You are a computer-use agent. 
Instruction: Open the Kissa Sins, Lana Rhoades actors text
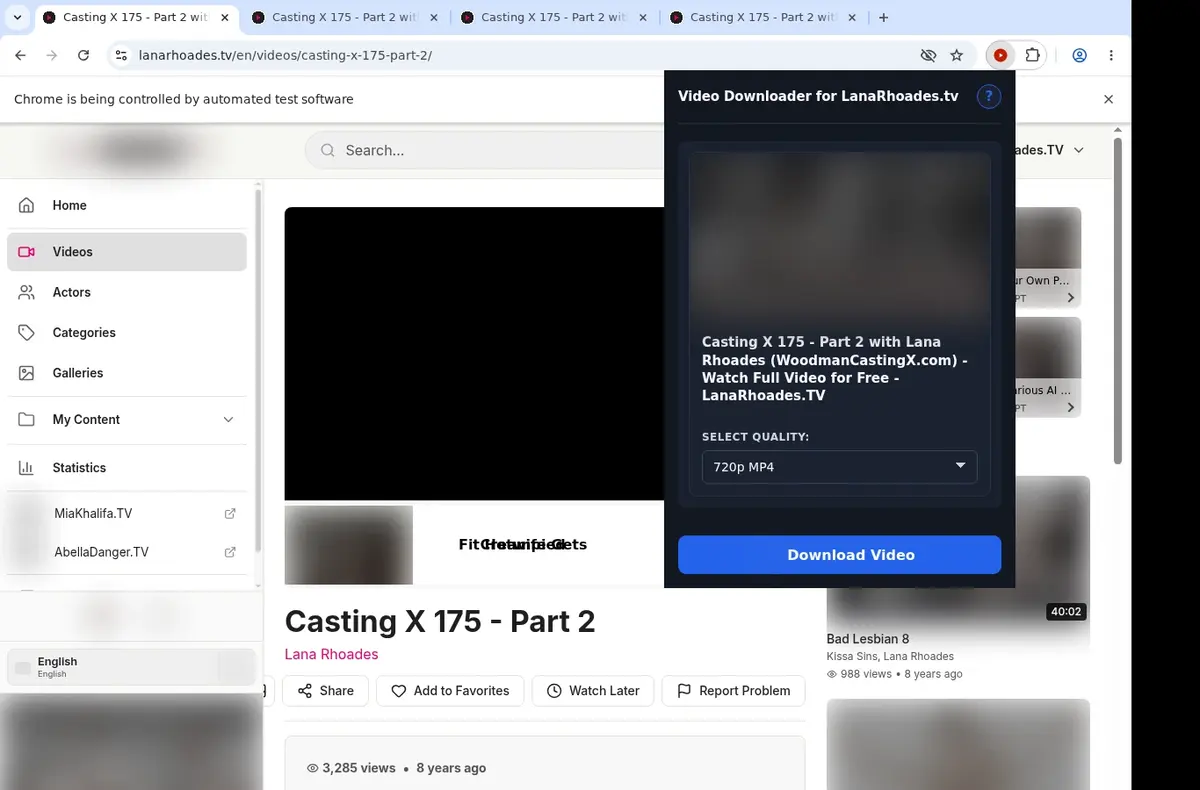pos(890,657)
